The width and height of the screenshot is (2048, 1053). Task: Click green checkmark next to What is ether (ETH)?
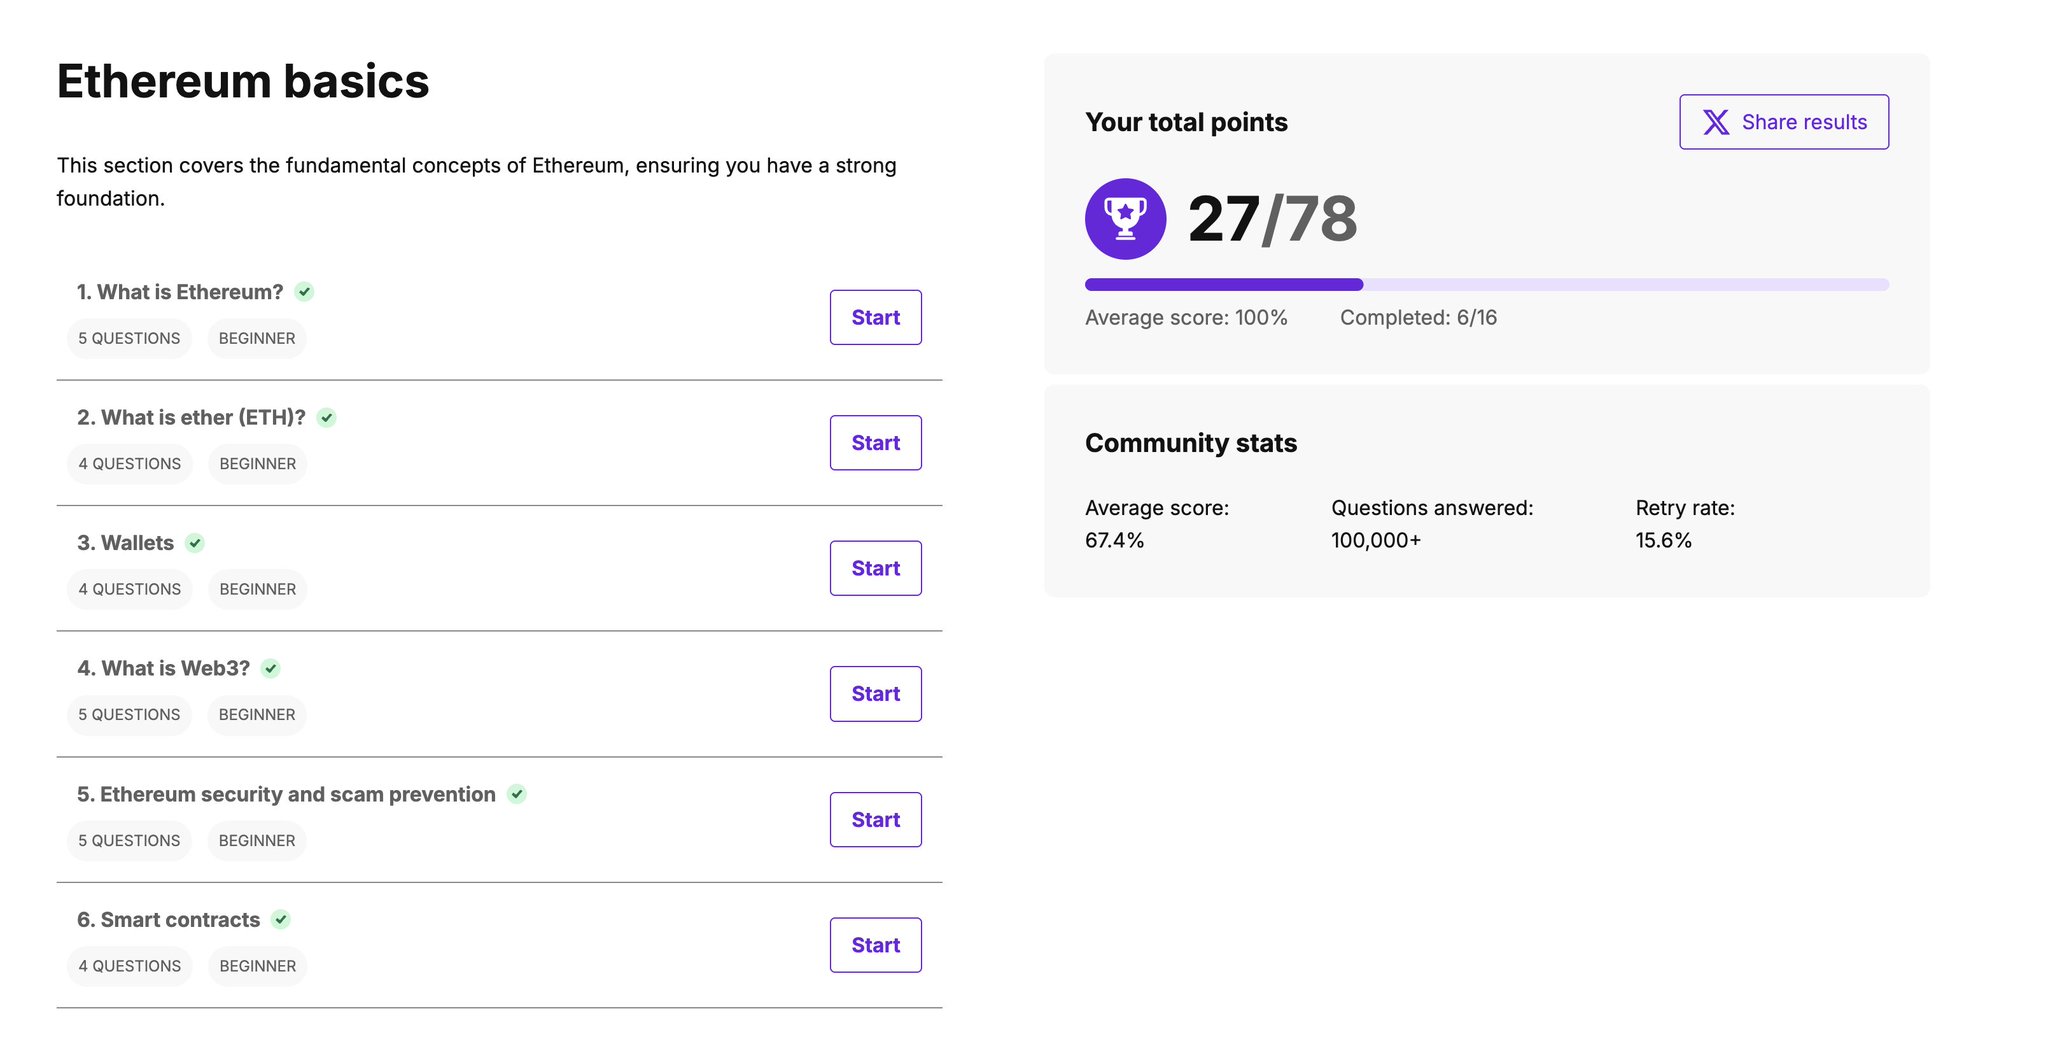327,418
